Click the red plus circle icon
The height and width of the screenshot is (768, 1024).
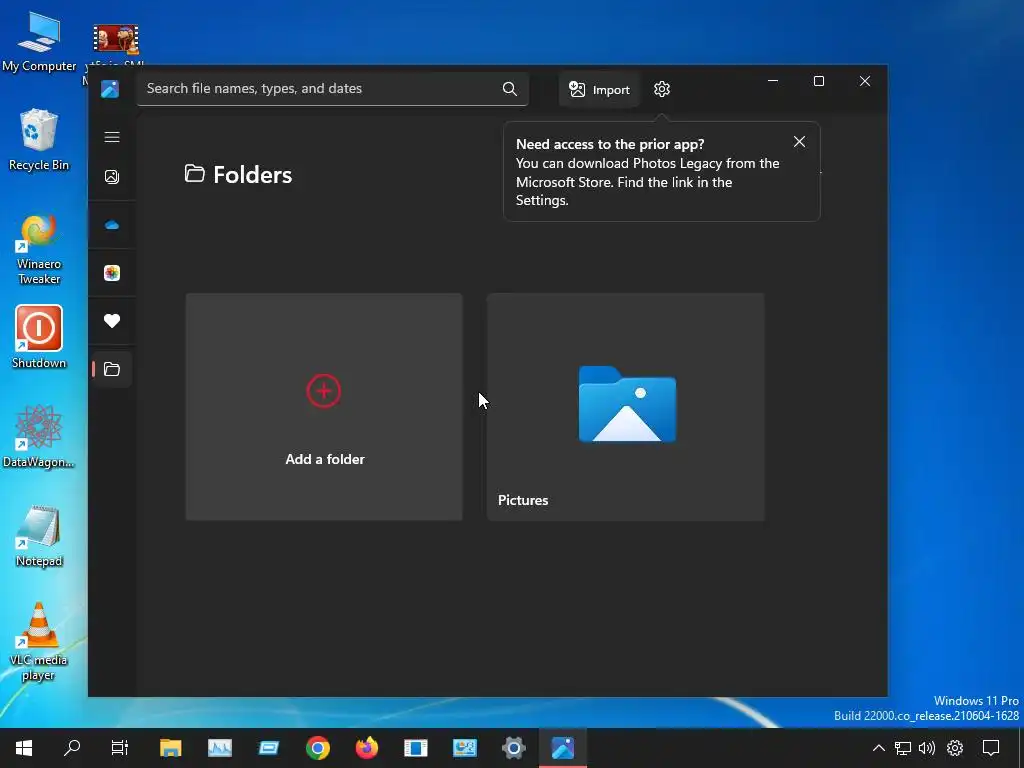pyautogui.click(x=324, y=391)
